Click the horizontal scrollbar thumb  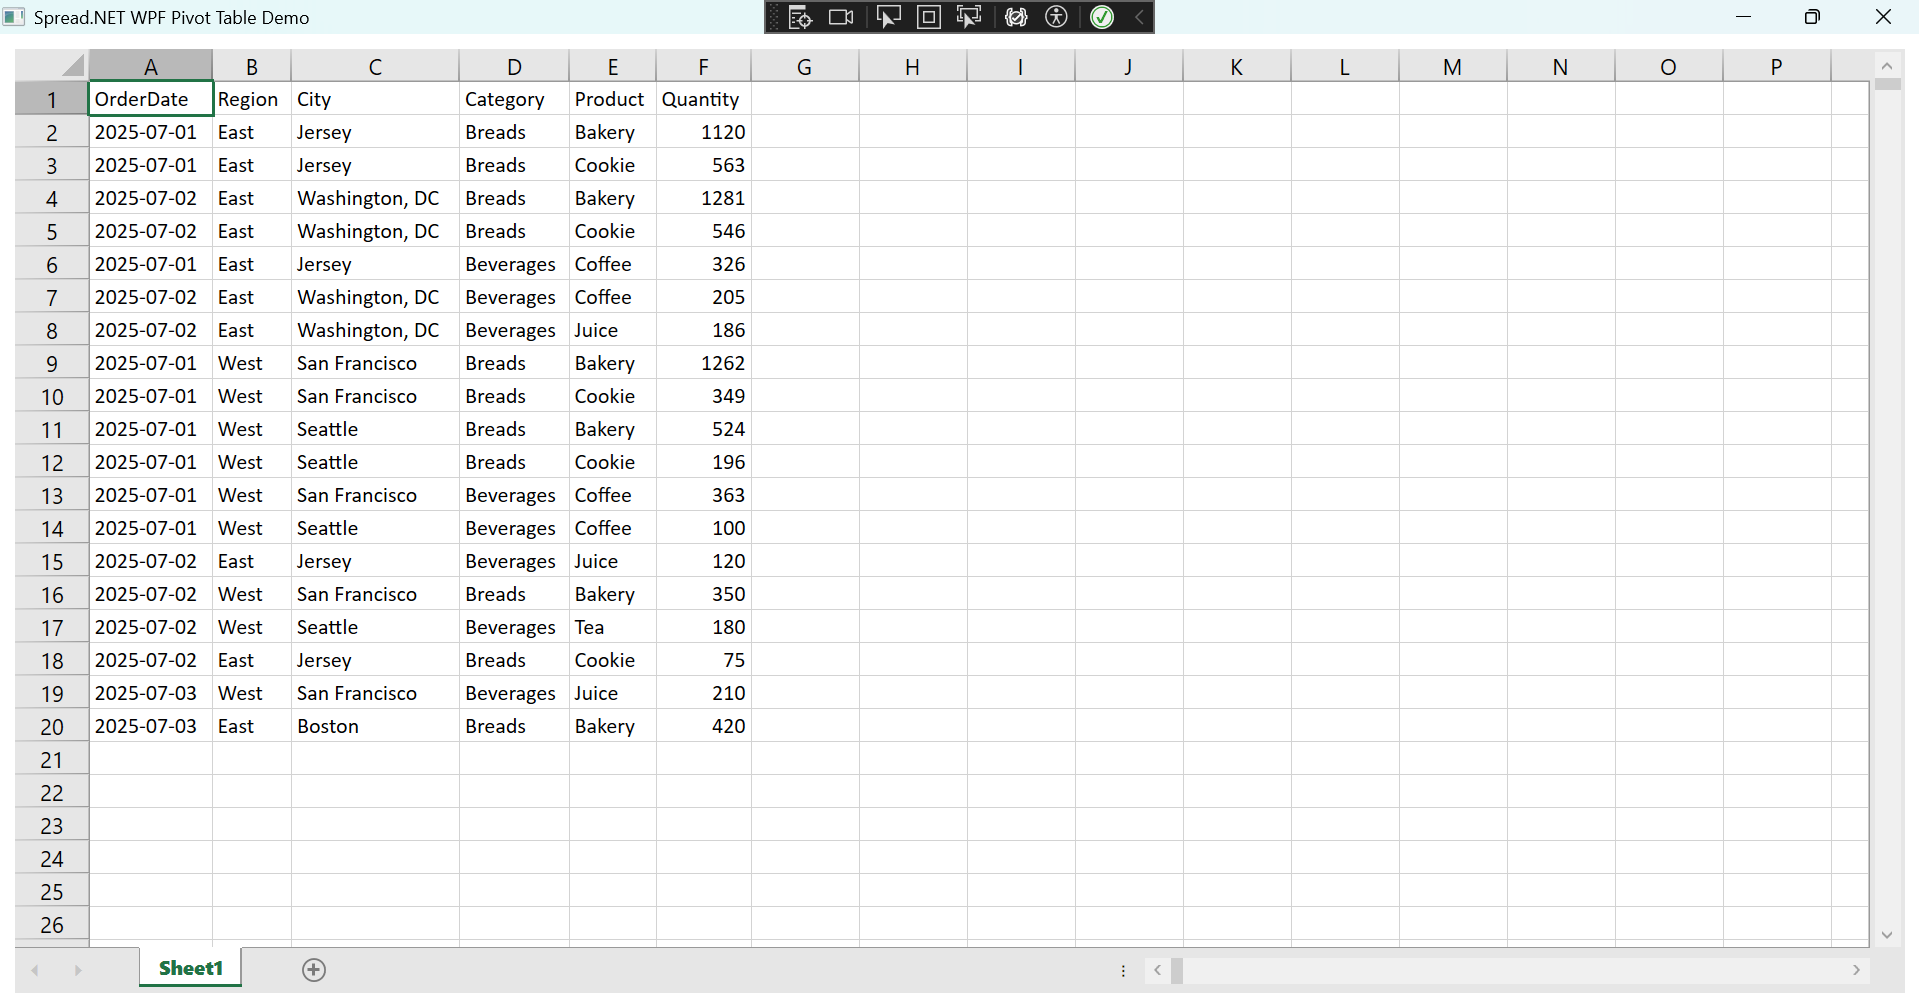point(1177,970)
